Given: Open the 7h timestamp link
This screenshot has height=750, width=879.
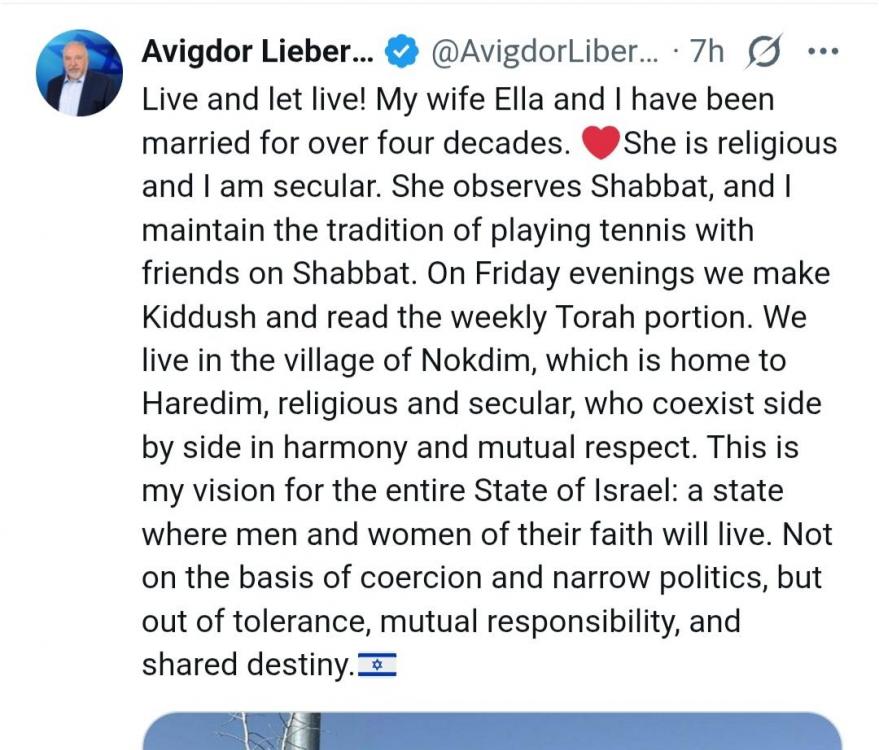Looking at the screenshot, I should click(706, 52).
